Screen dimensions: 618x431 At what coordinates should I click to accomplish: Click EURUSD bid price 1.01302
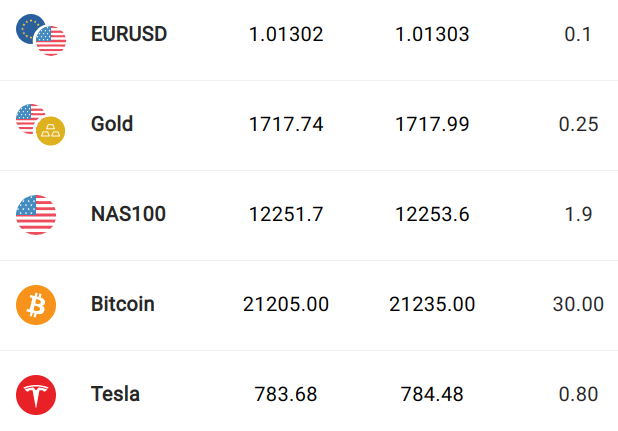click(x=286, y=34)
